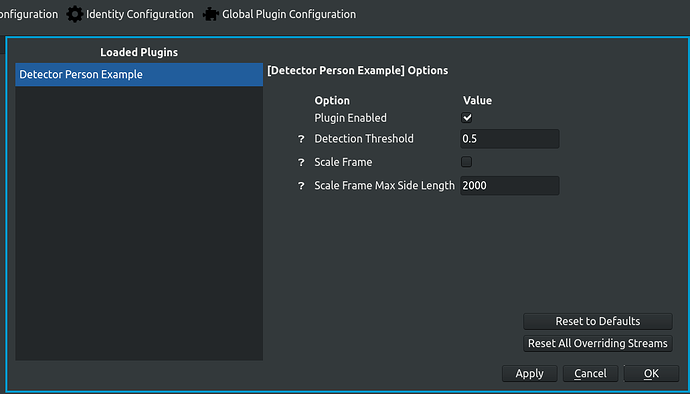The height and width of the screenshot is (394, 690).
Task: Uncheck the Plugin Enabled checkbox
Action: [466, 118]
